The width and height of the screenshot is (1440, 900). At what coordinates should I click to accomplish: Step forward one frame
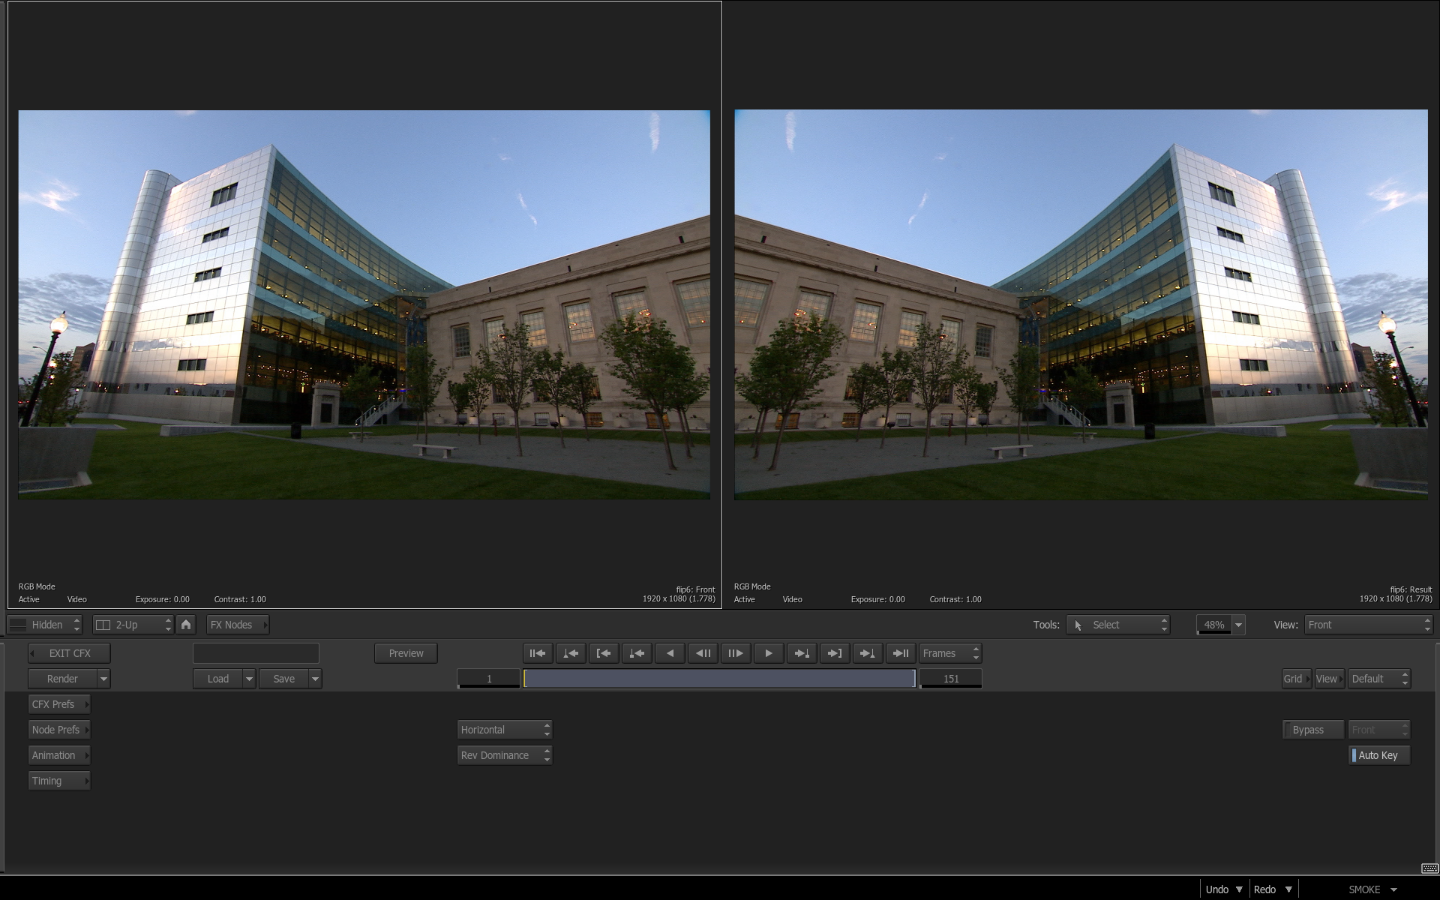pyautogui.click(x=735, y=654)
